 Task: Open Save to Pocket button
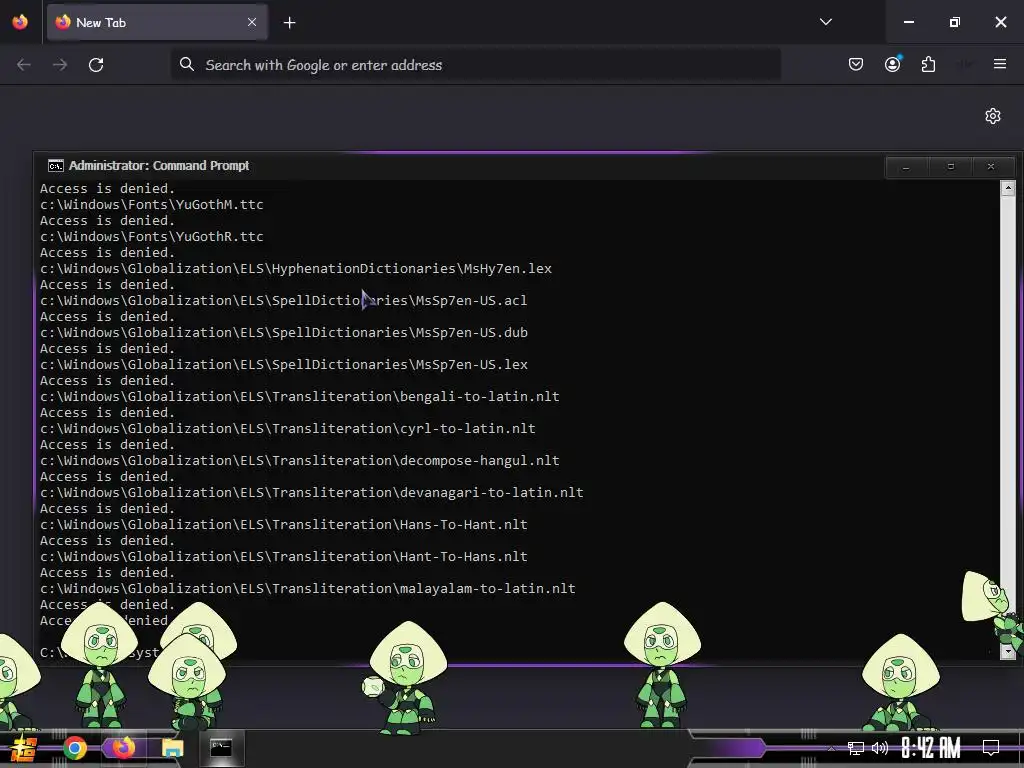(x=856, y=64)
